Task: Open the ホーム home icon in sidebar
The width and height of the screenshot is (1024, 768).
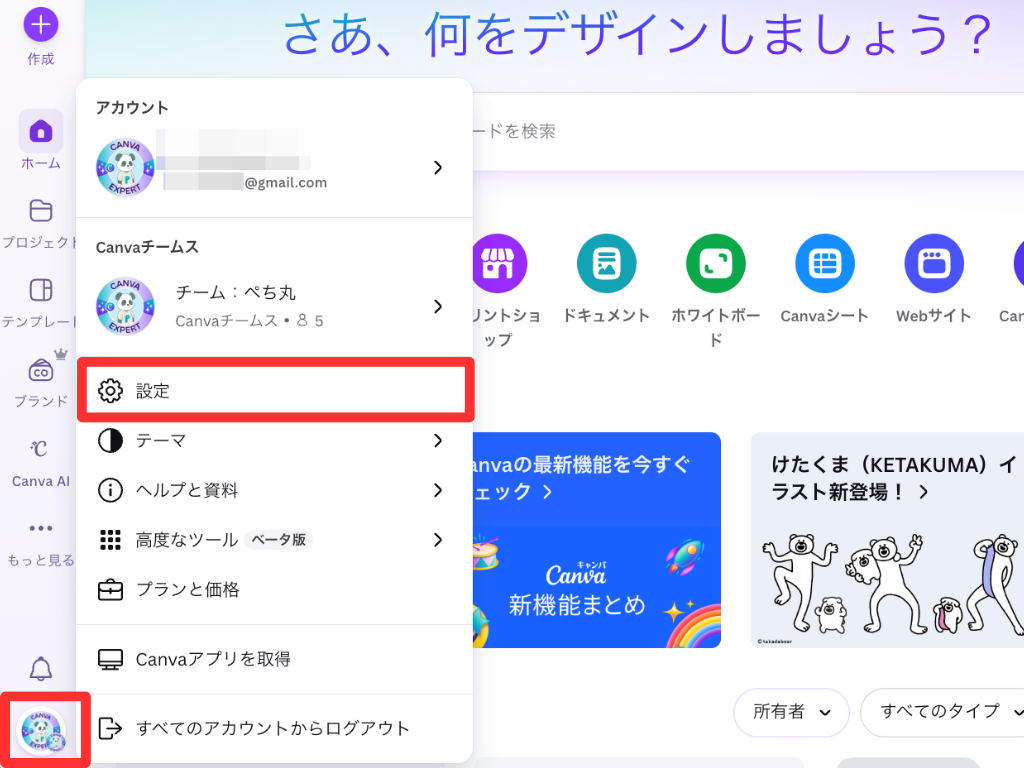Action: (40, 132)
